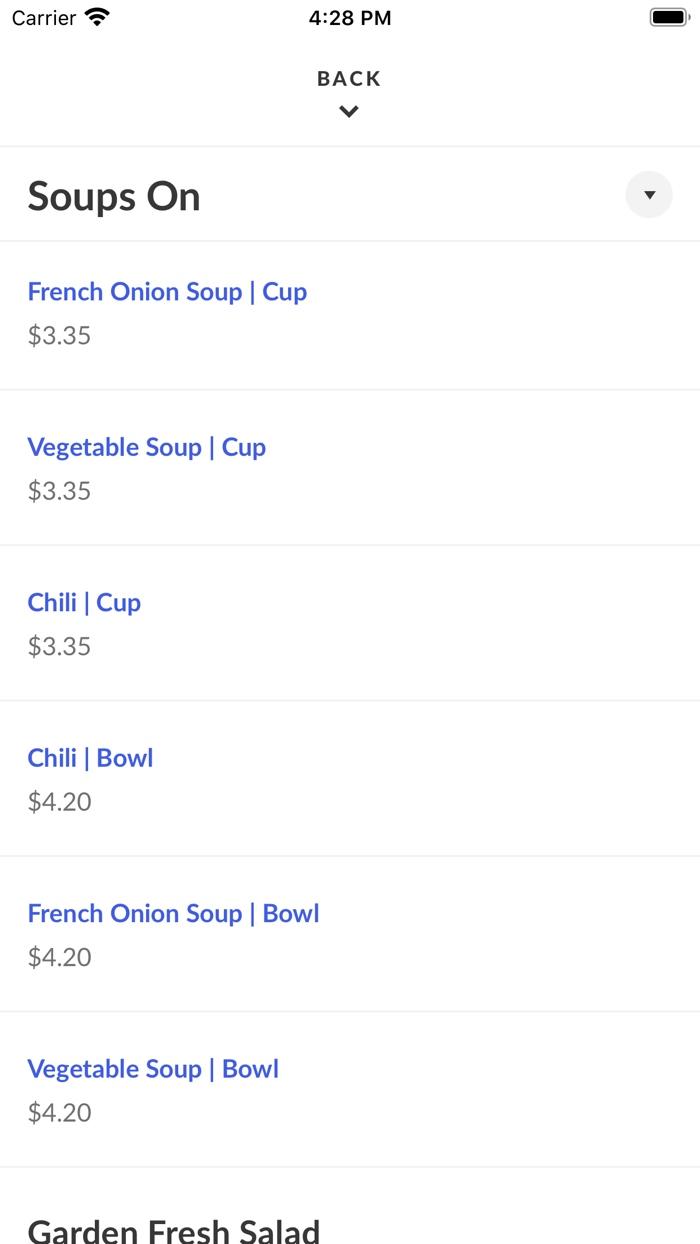Tap the $3.35 price under French Onion Soup Cup
Image resolution: width=700 pixels, height=1244 pixels.
pos(59,336)
